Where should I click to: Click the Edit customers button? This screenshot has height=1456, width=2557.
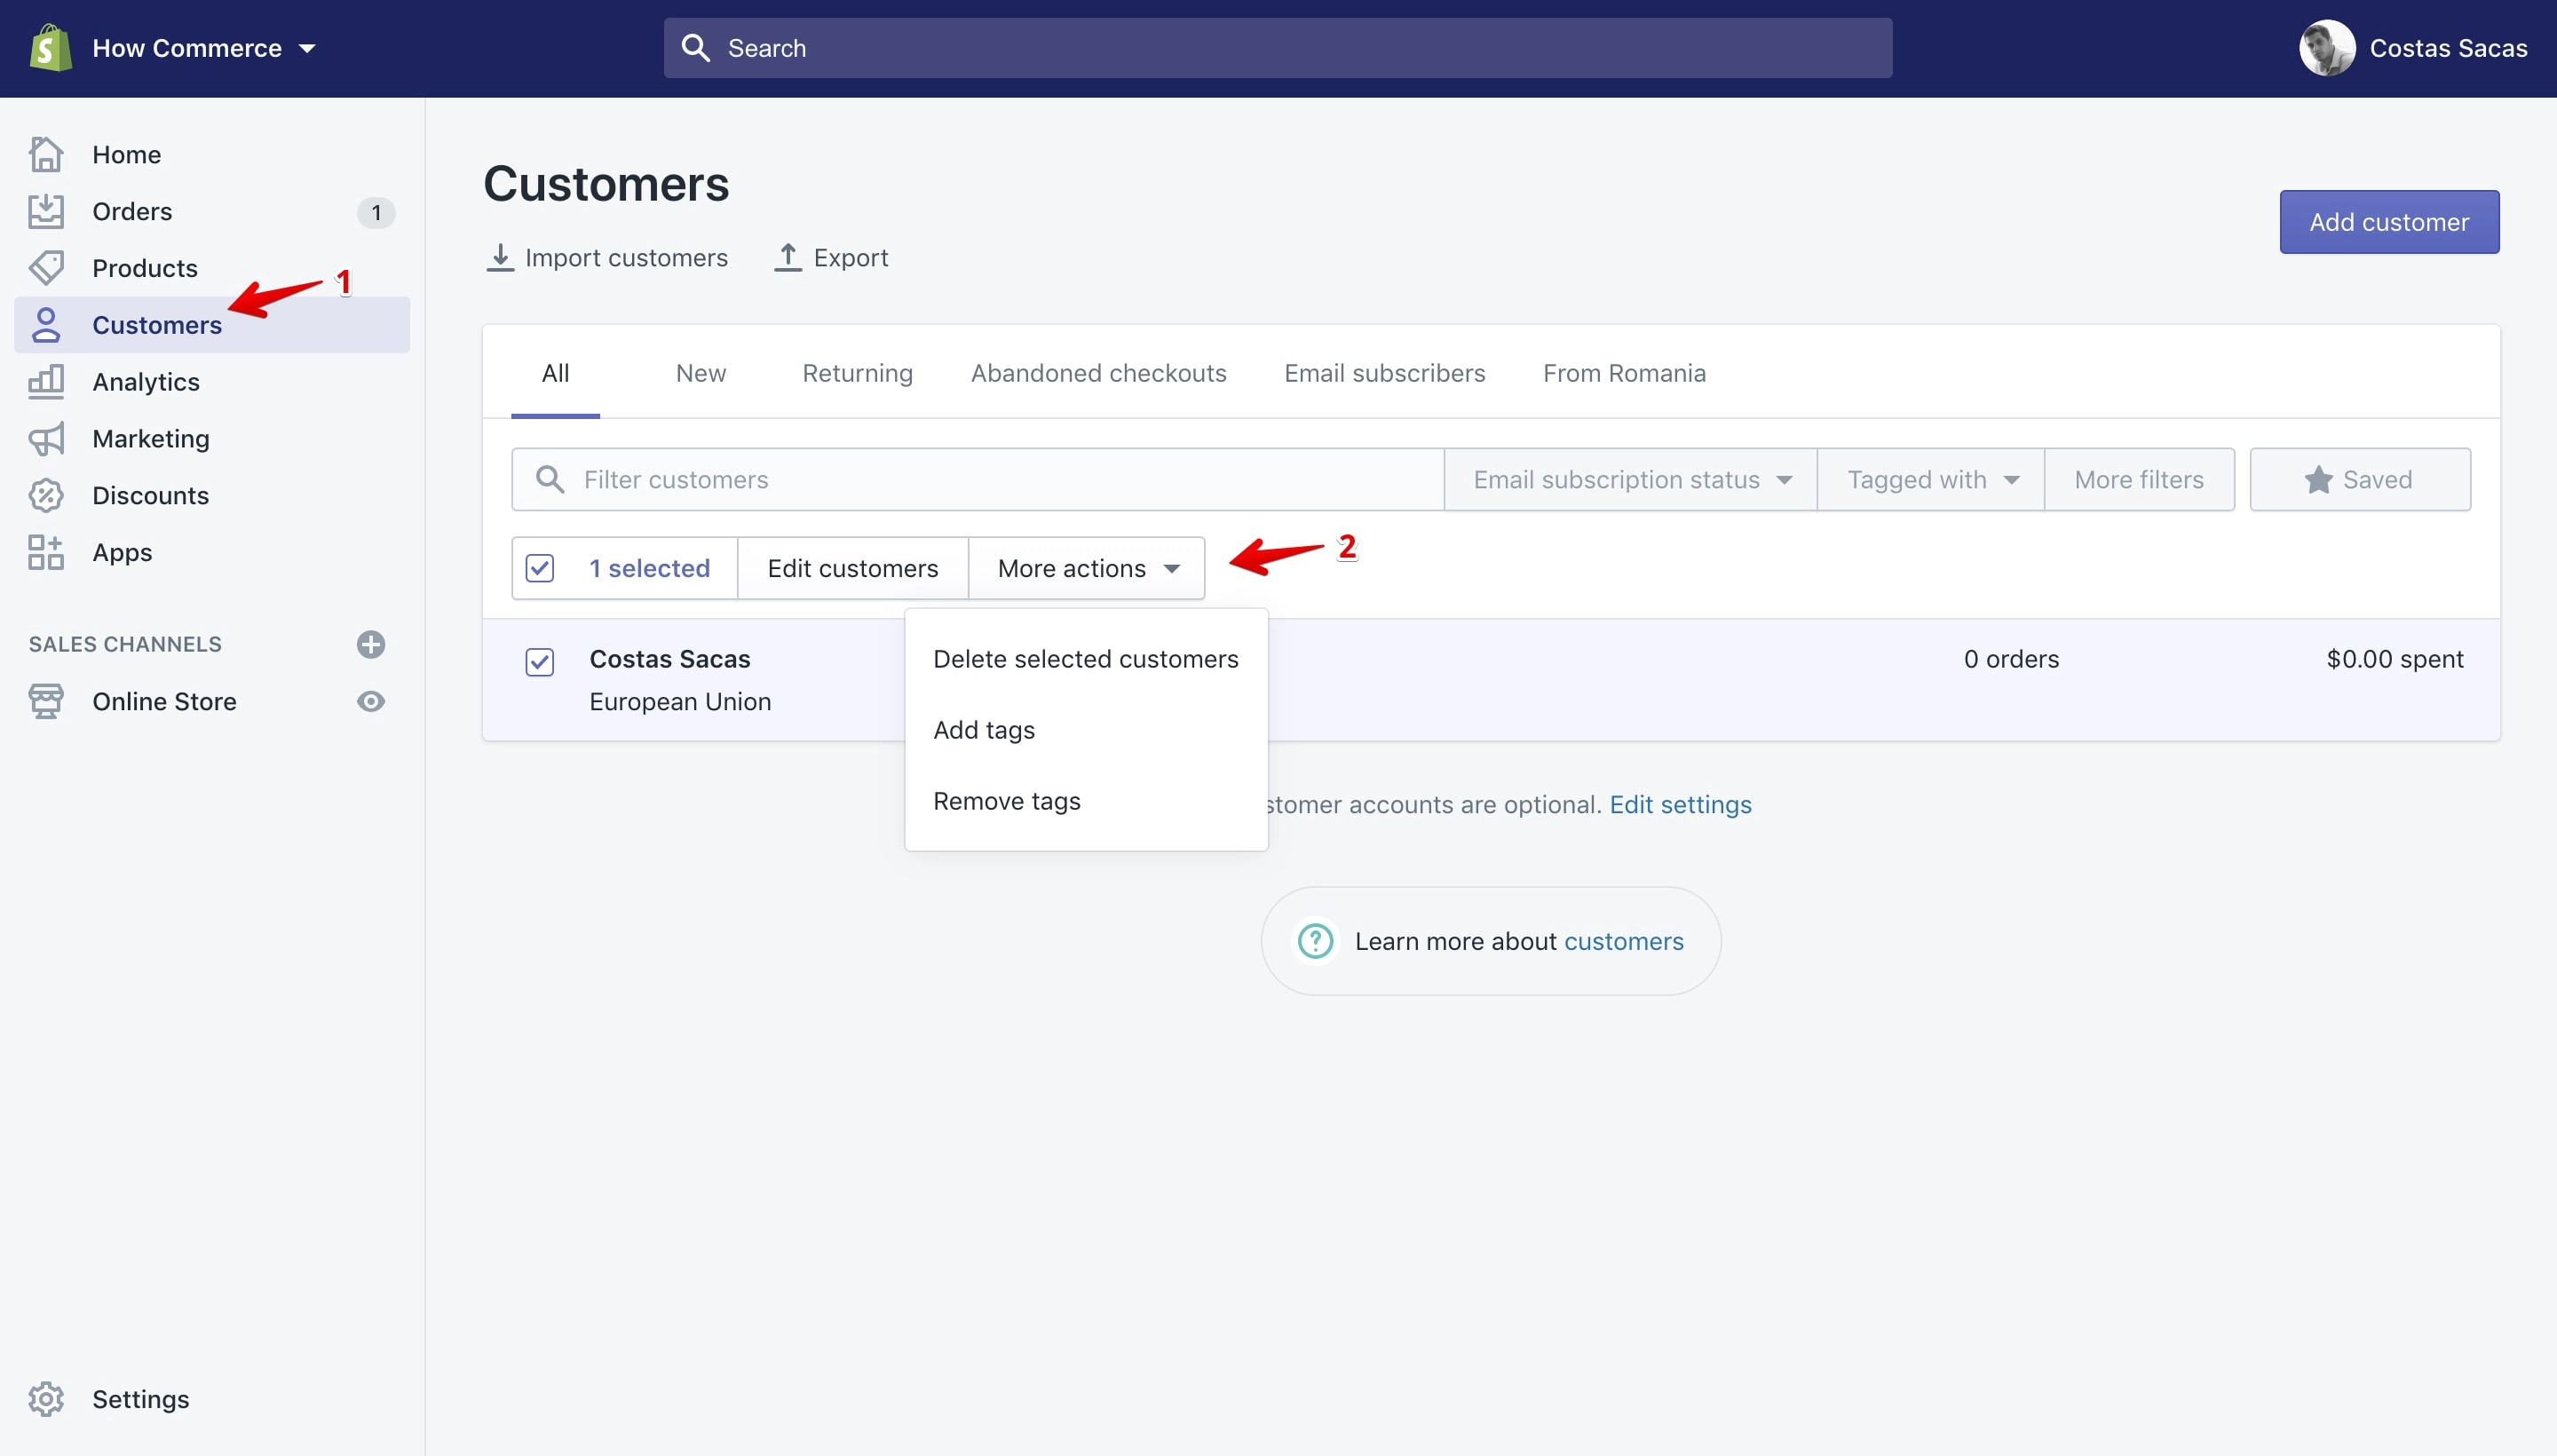853,568
